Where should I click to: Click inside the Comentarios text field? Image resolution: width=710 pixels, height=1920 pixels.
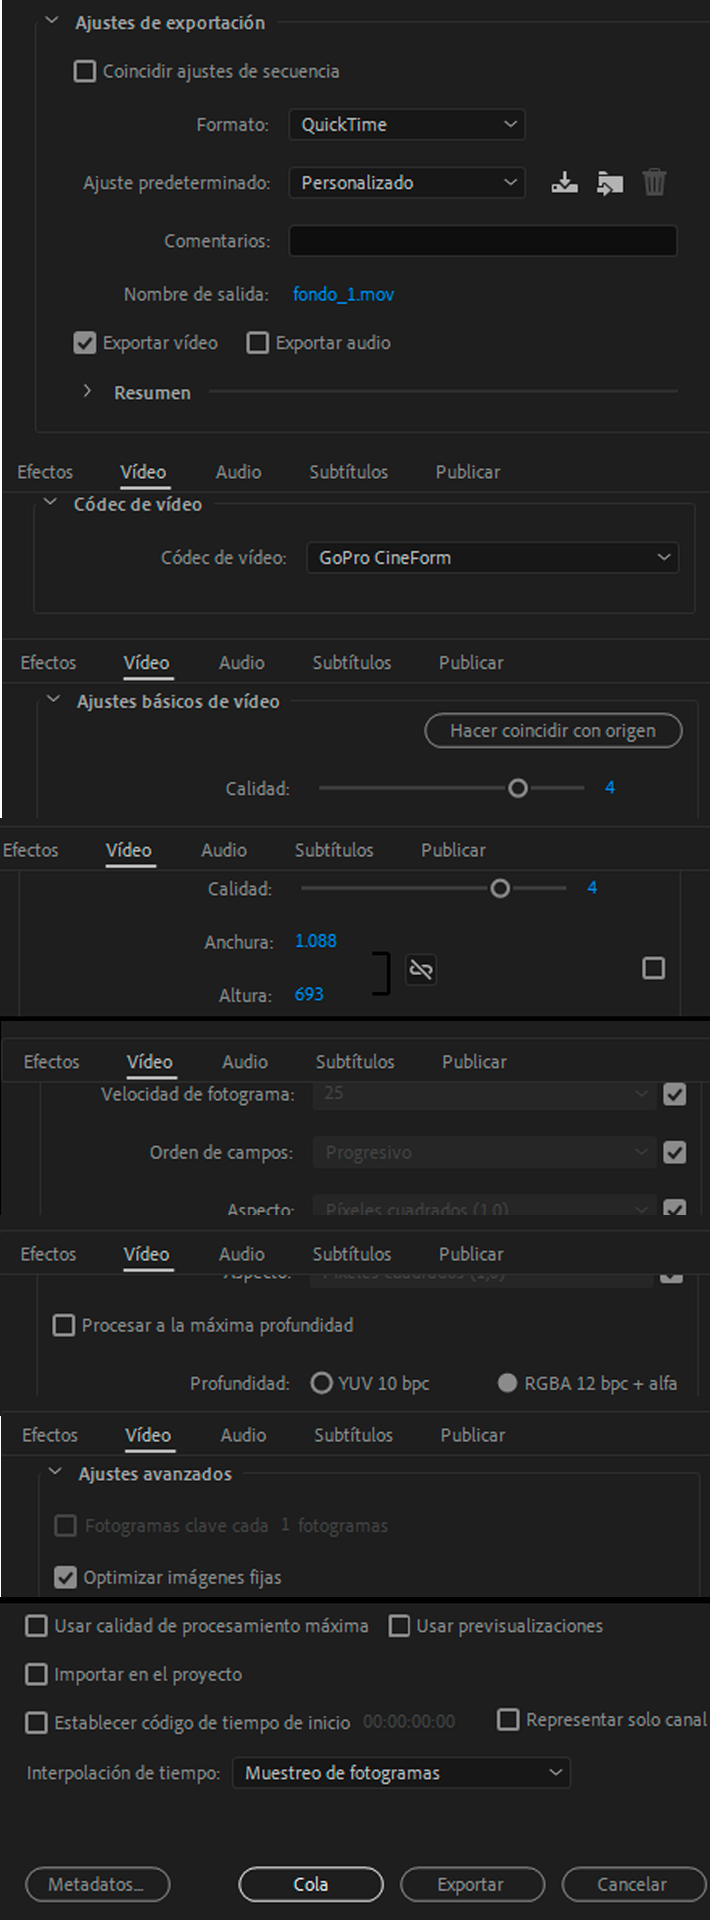pos(483,240)
